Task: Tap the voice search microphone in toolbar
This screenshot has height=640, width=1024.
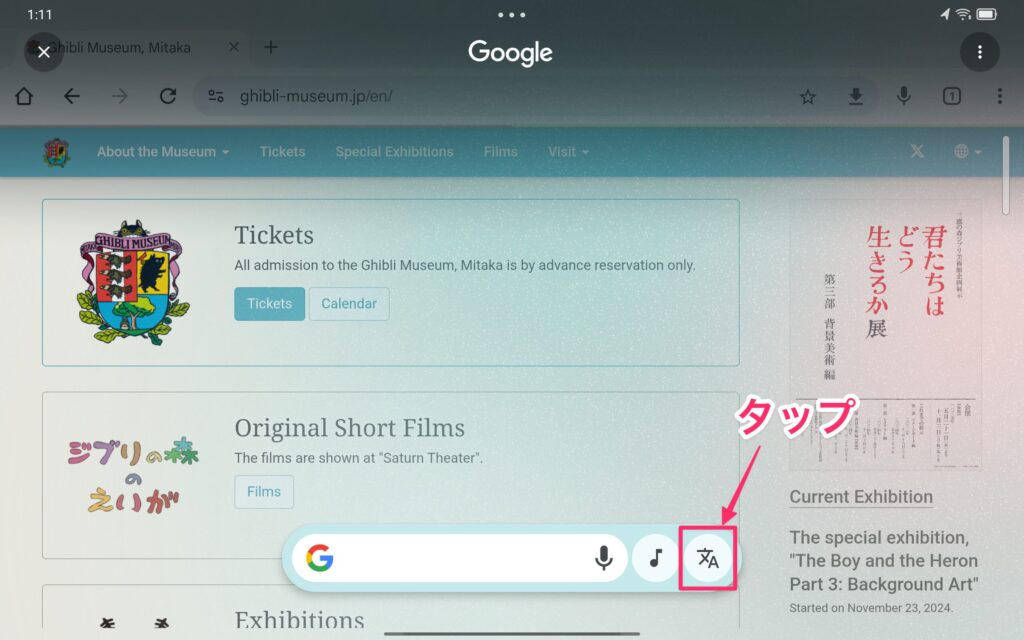Action: (904, 97)
